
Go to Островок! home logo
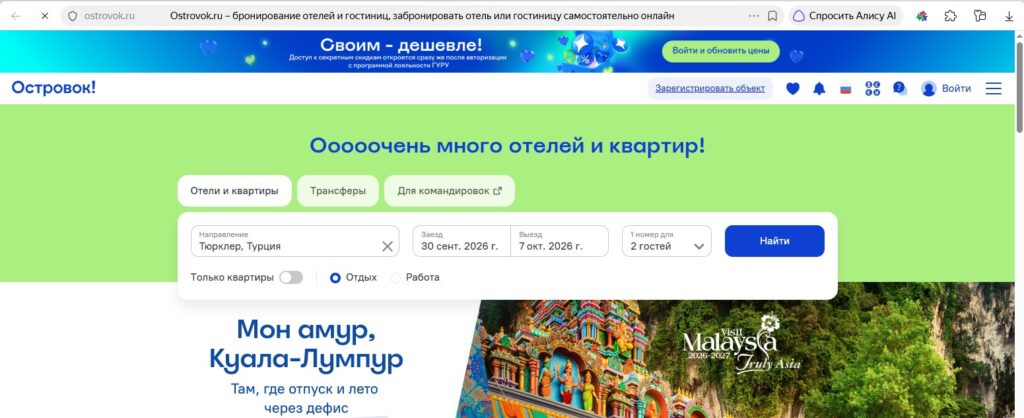[54, 88]
